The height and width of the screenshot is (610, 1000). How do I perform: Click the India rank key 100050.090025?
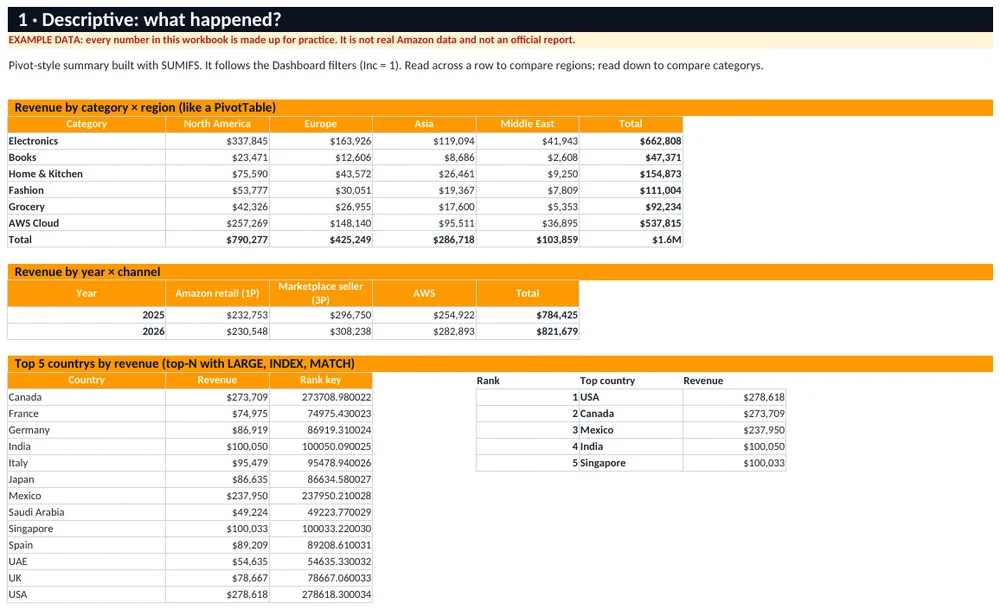click(x=320, y=447)
